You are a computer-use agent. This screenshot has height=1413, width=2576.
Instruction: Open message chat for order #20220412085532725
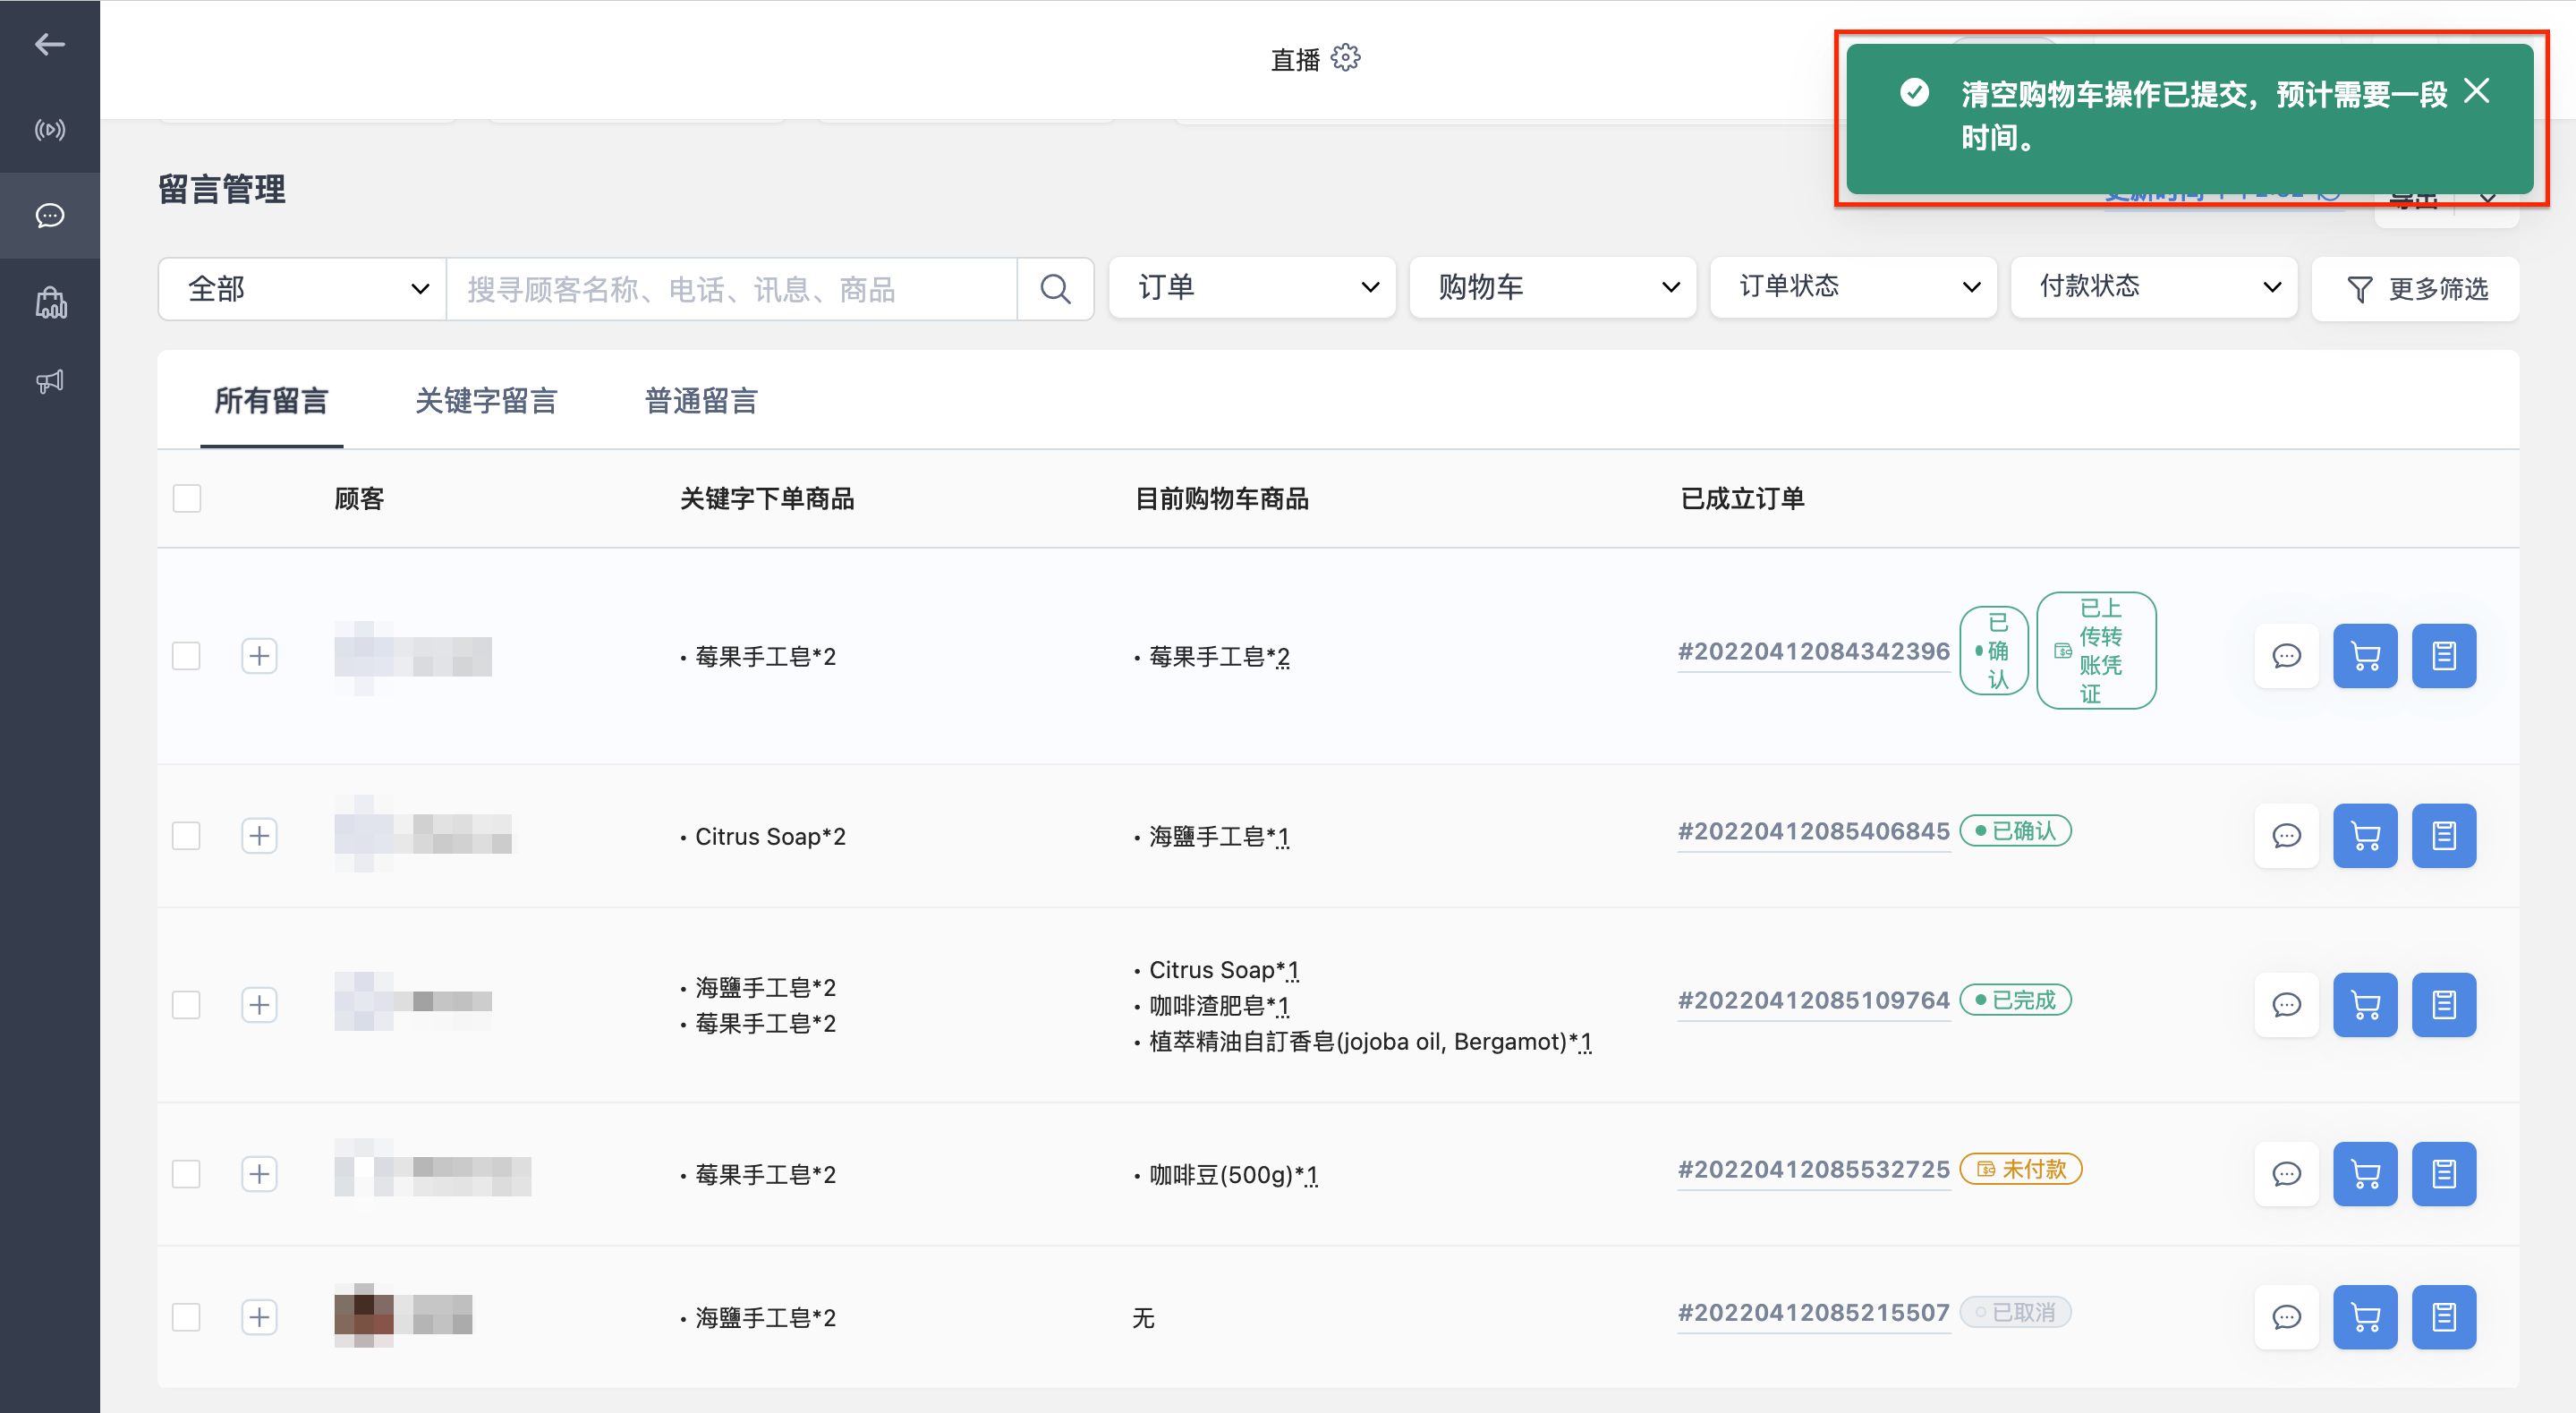click(2286, 1174)
